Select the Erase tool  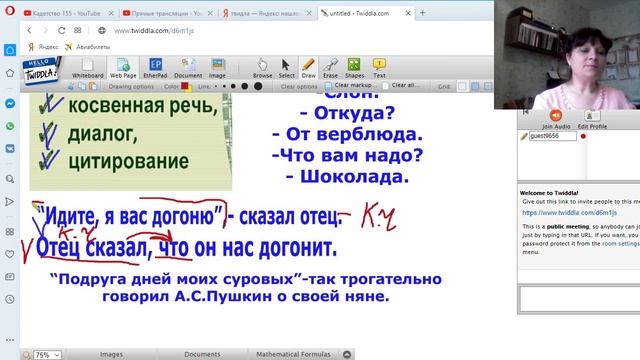[330, 68]
